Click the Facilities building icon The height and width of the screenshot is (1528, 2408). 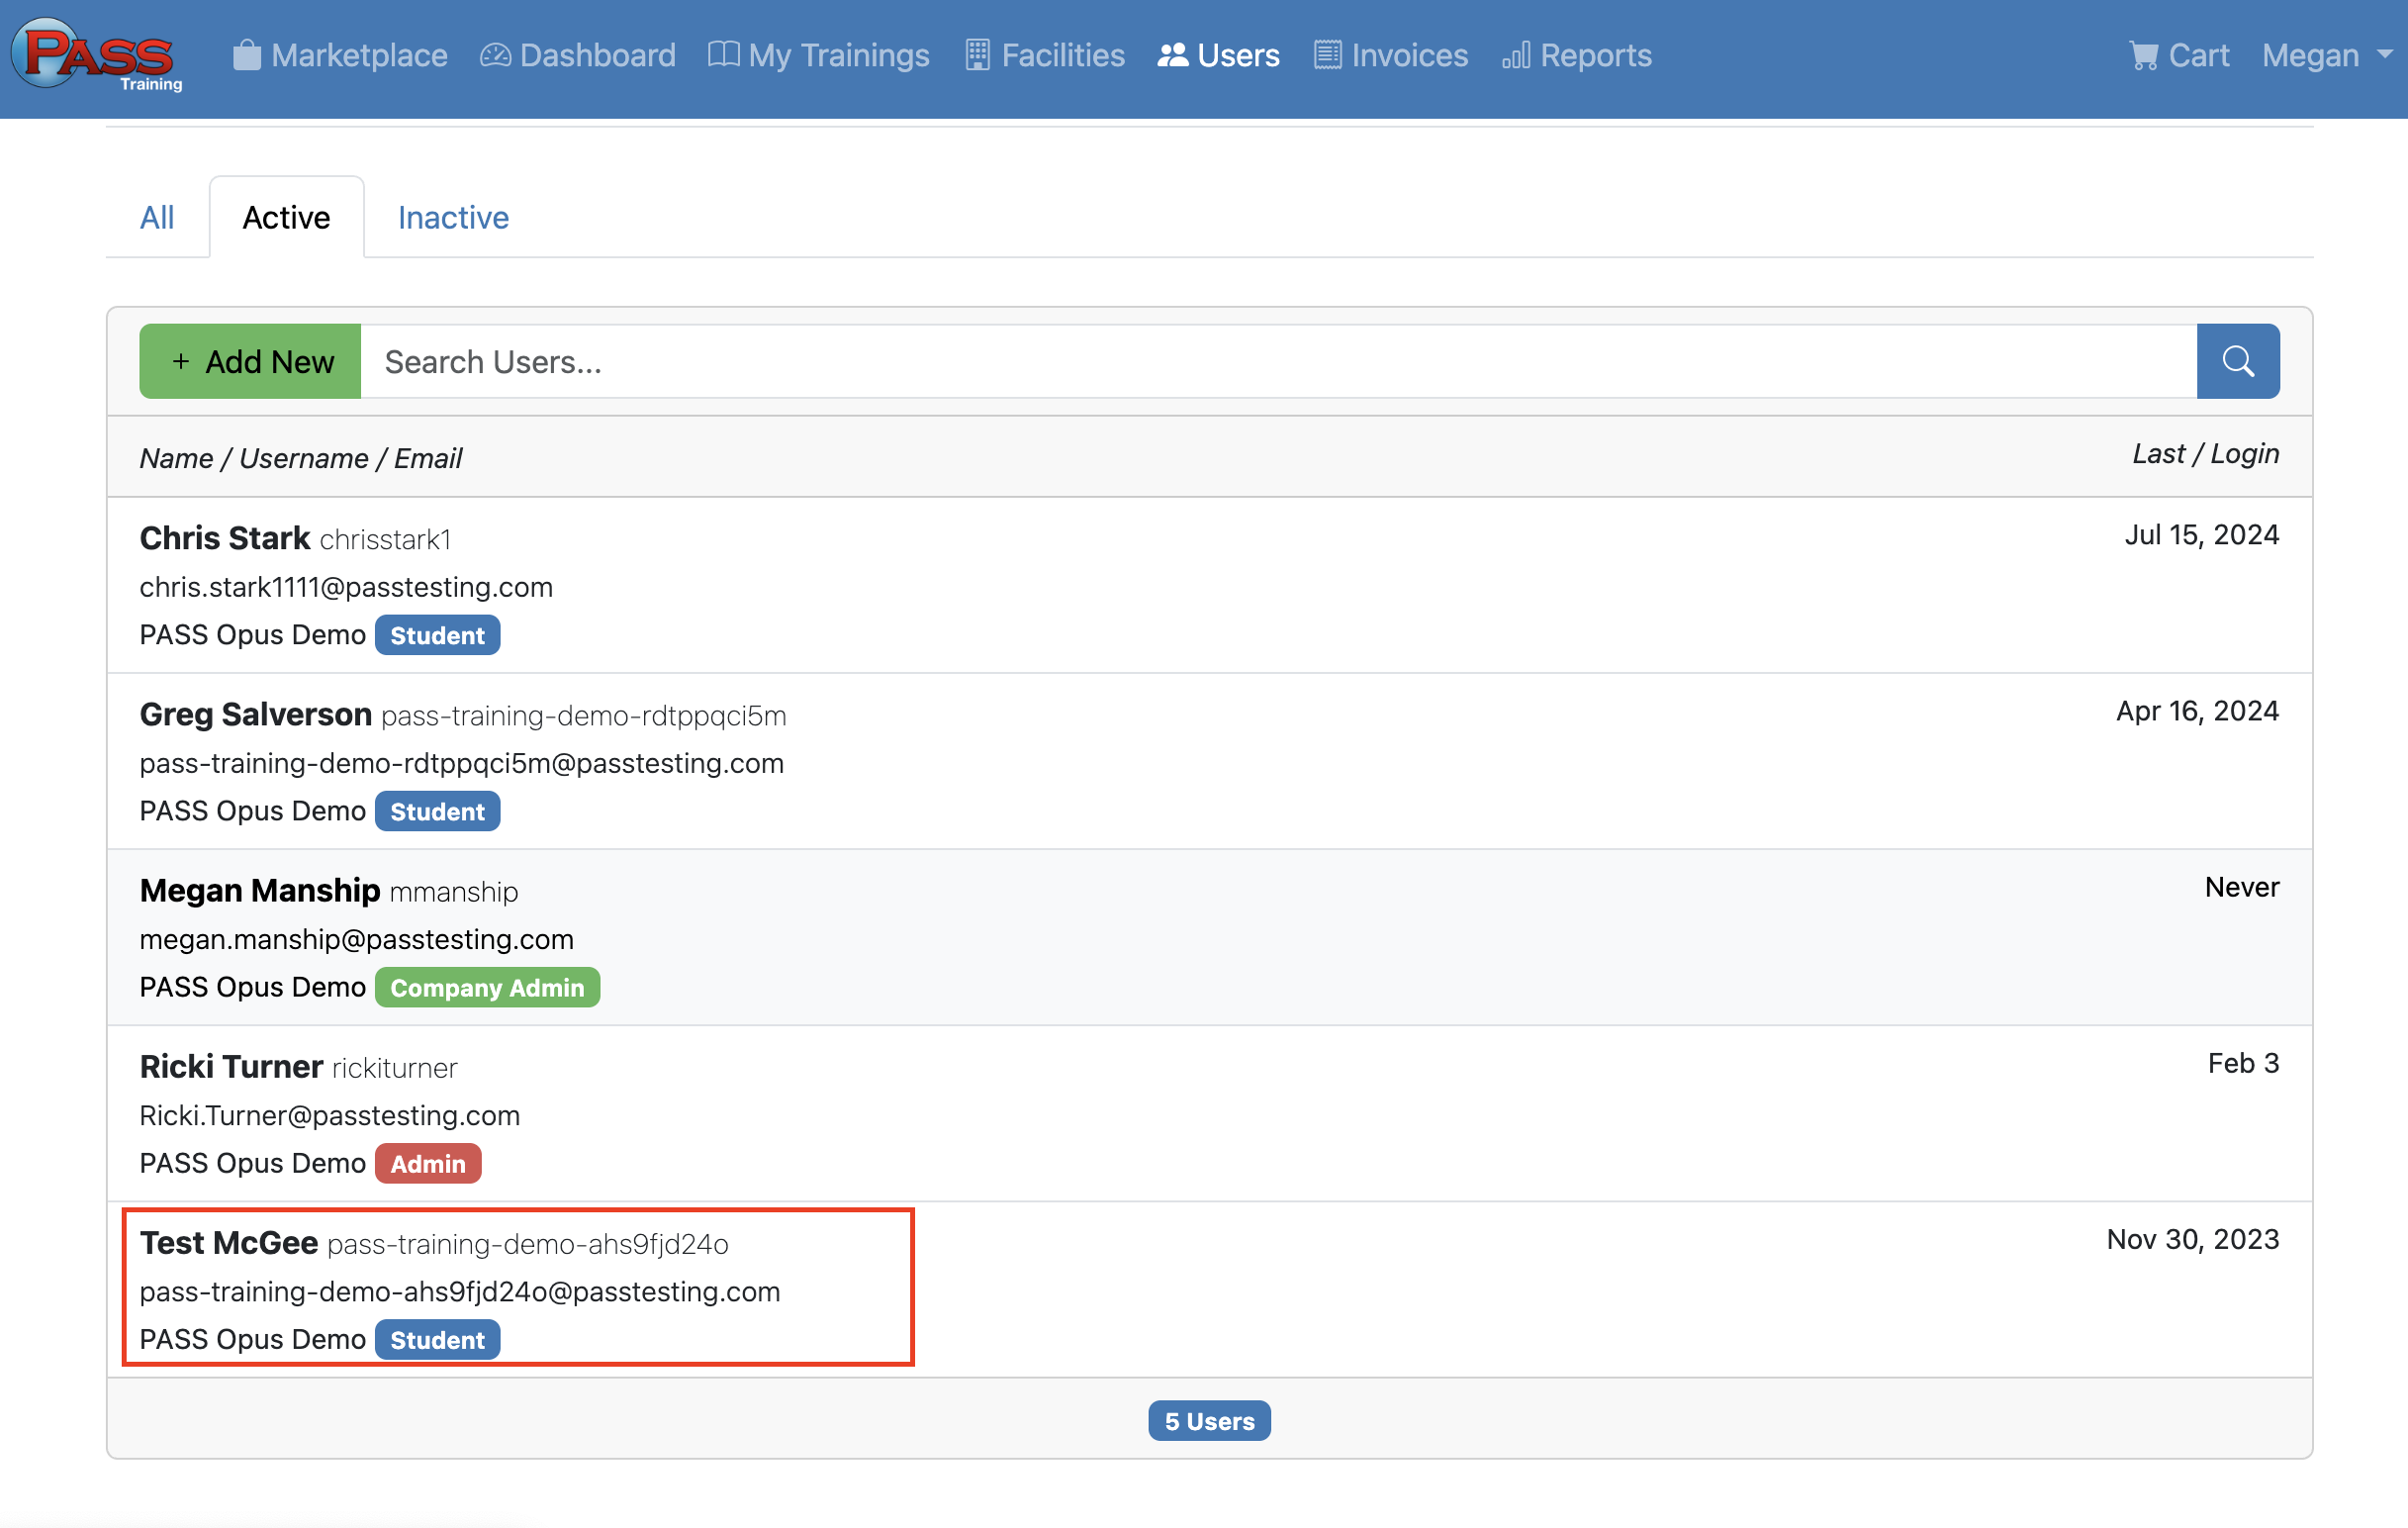pyautogui.click(x=977, y=55)
